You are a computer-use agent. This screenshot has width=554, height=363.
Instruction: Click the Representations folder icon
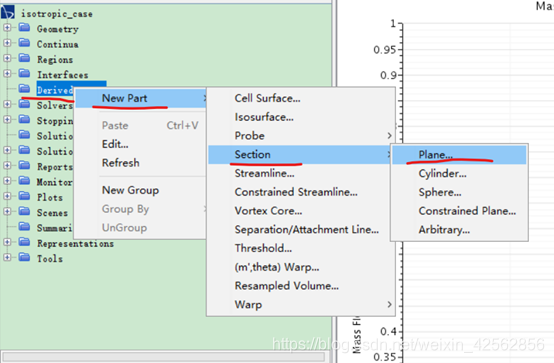coord(24,242)
